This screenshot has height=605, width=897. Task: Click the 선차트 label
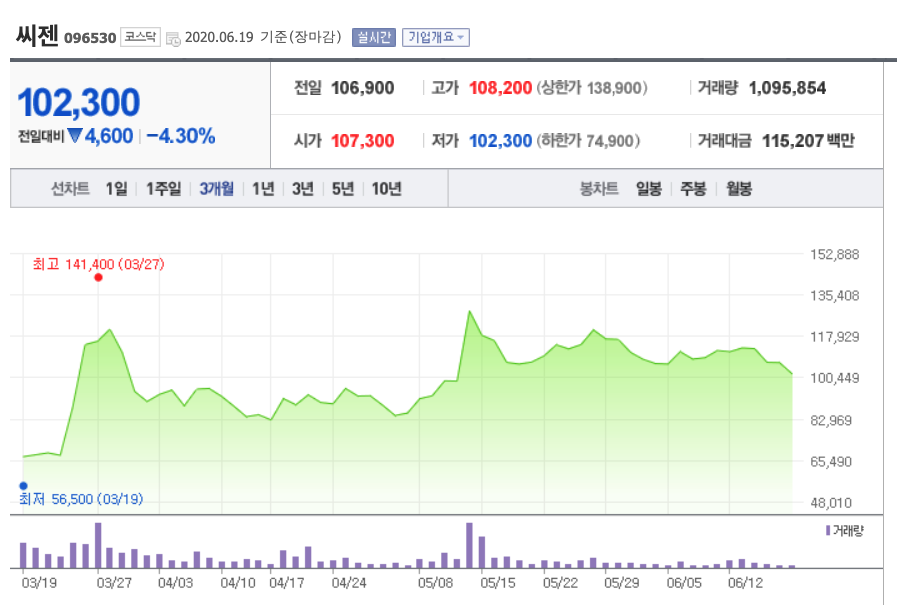point(70,188)
